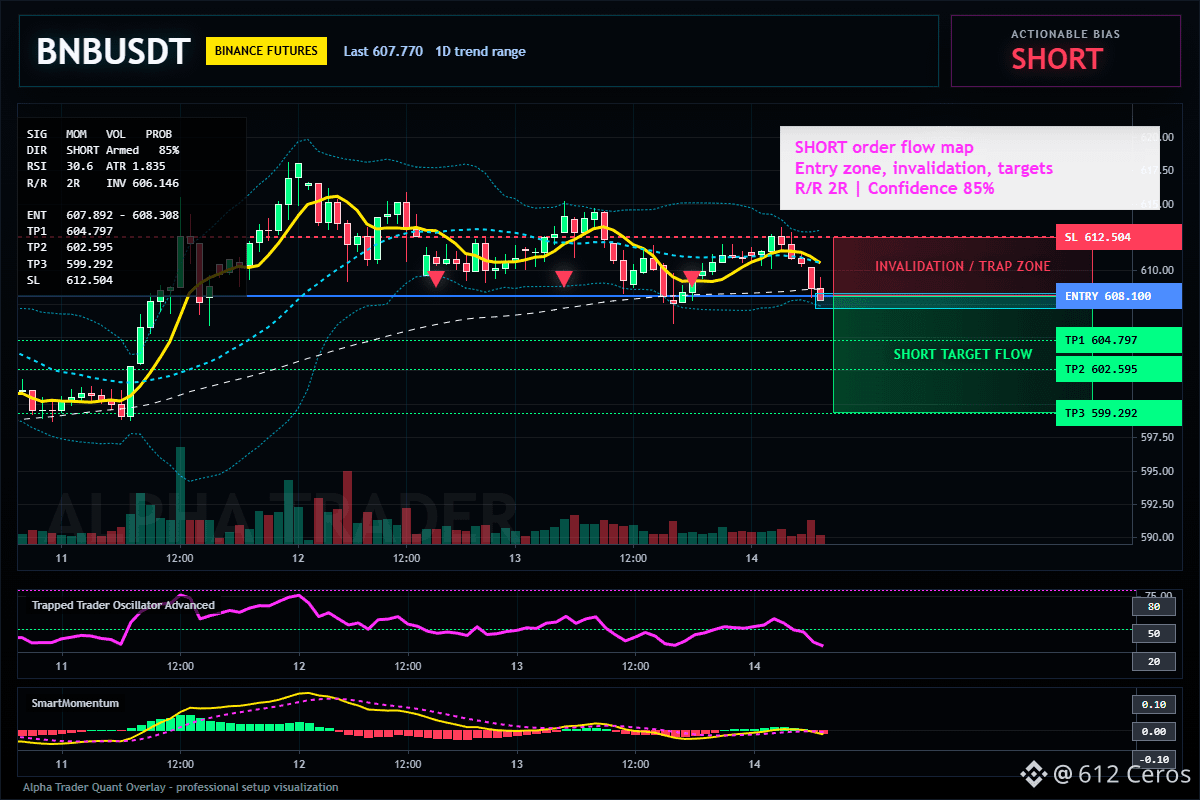
Task: Click 'SHORT order flow map' annotation line
Action: click(884, 148)
